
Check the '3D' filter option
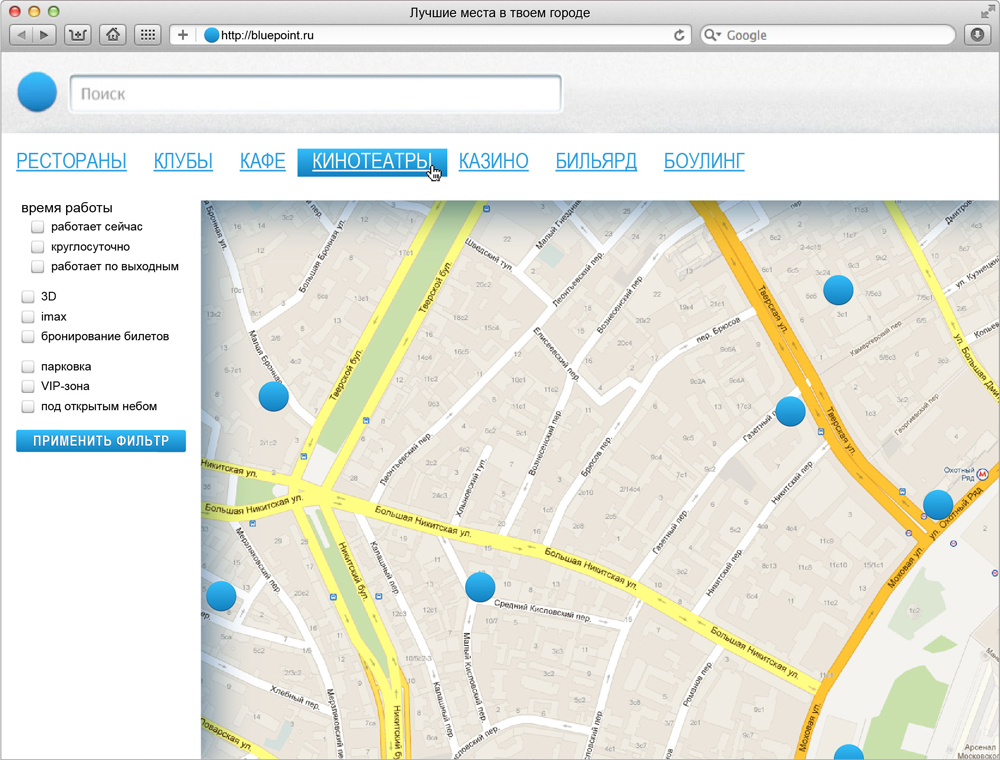point(28,297)
